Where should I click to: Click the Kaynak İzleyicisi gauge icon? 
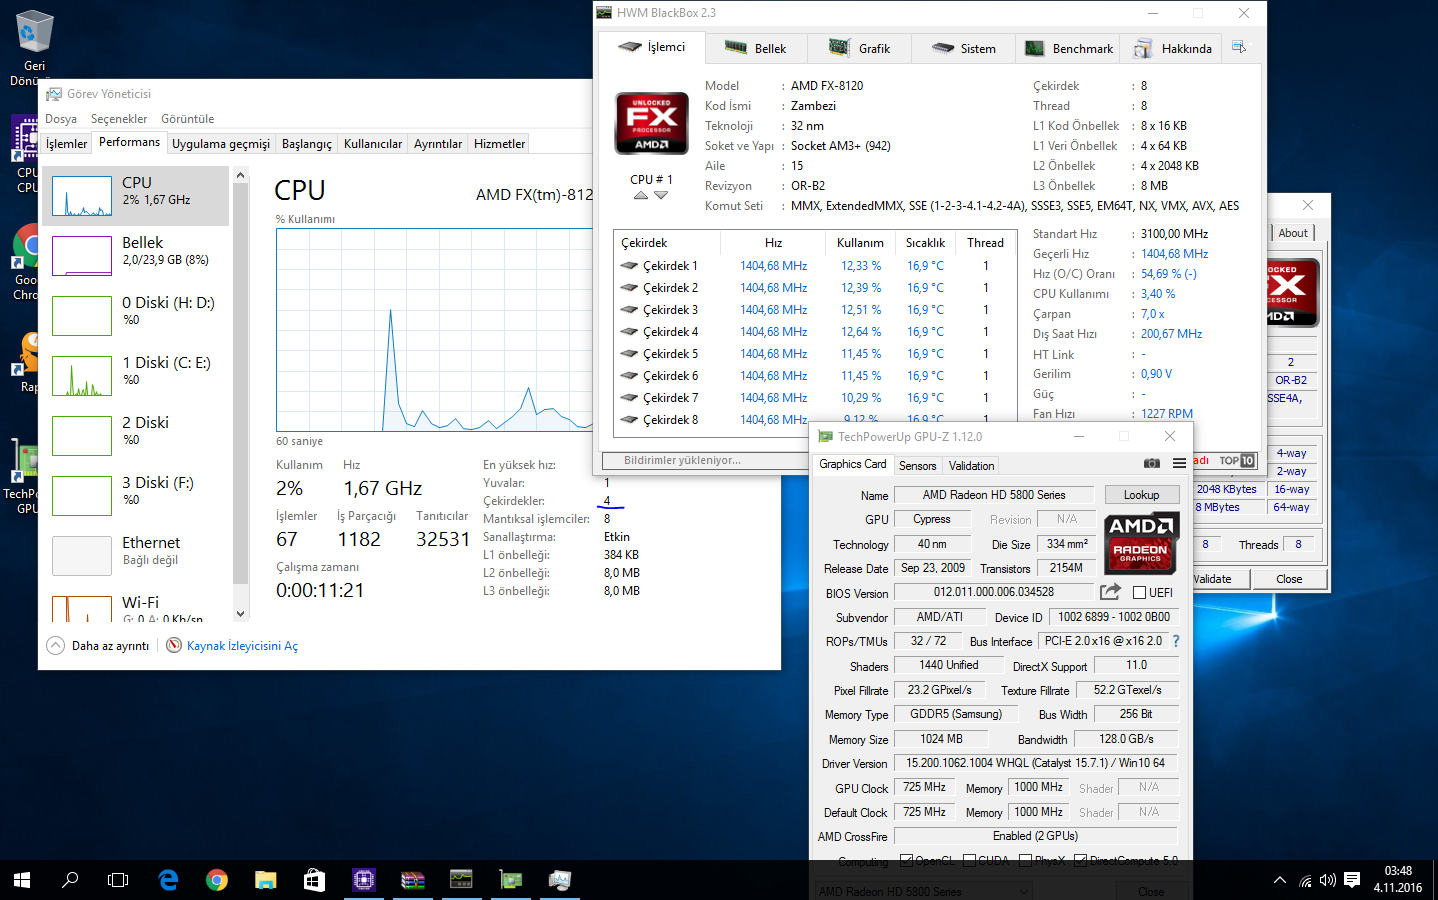(x=174, y=645)
